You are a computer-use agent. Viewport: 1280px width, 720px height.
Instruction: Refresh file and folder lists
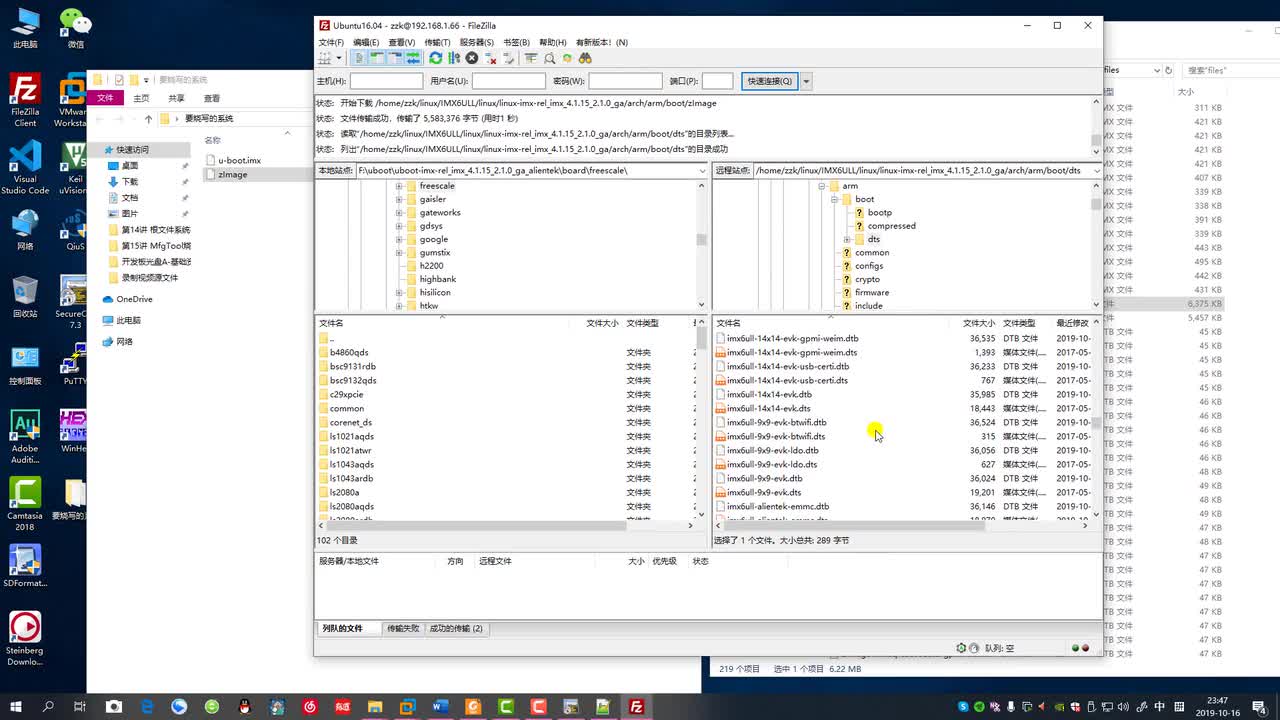tap(435, 58)
